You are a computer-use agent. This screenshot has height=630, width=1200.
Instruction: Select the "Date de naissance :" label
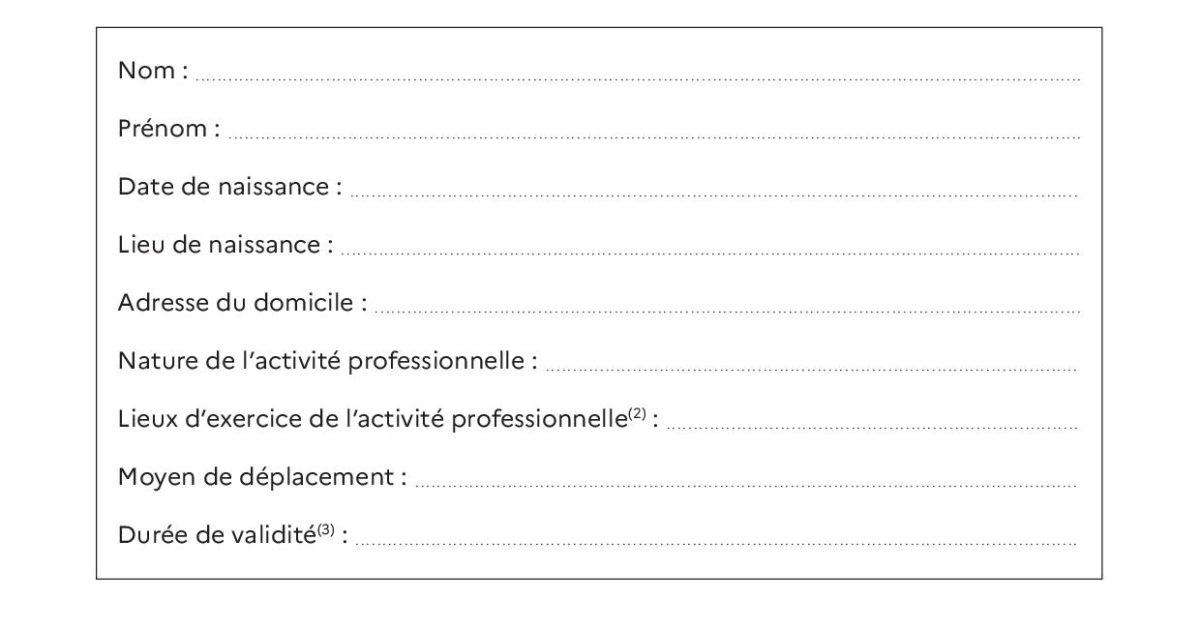tap(230, 186)
